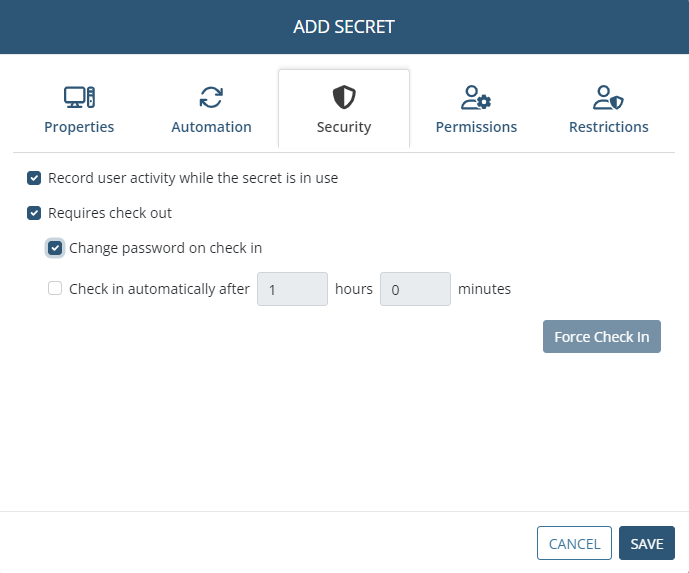Select the Security tab label

click(x=344, y=127)
